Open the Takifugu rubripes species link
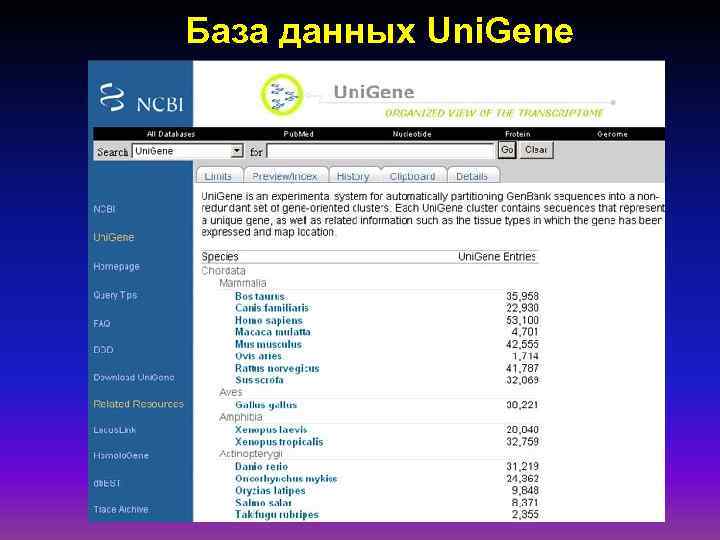Viewport: 720px width, 540px height. click(x=276, y=514)
